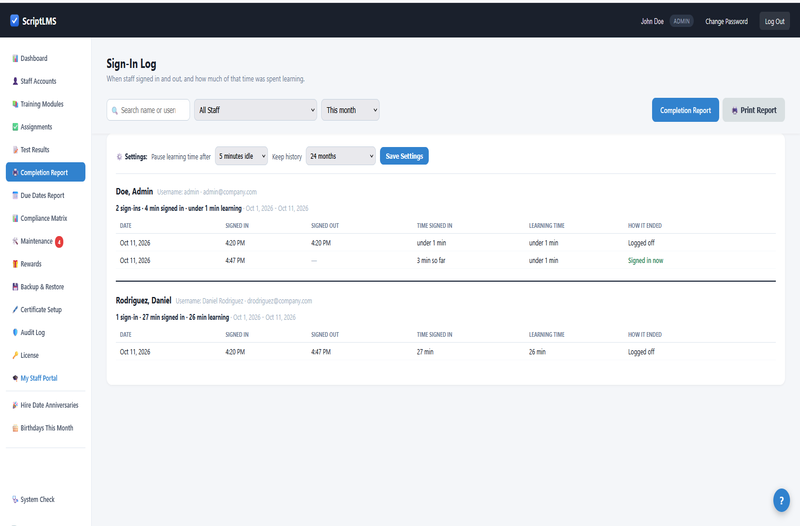Go to Staff Accounts page
Screen dimensions: 800x526
coord(45,81)
